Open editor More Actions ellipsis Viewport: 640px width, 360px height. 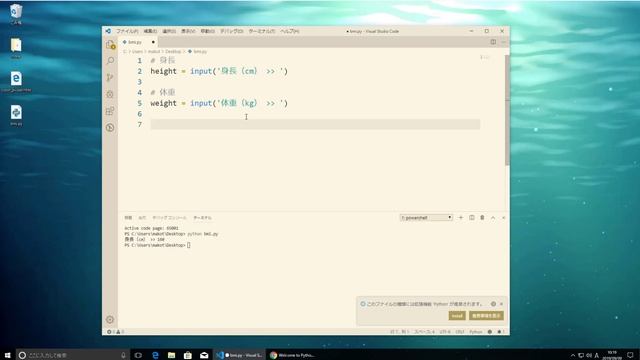[x=503, y=42]
